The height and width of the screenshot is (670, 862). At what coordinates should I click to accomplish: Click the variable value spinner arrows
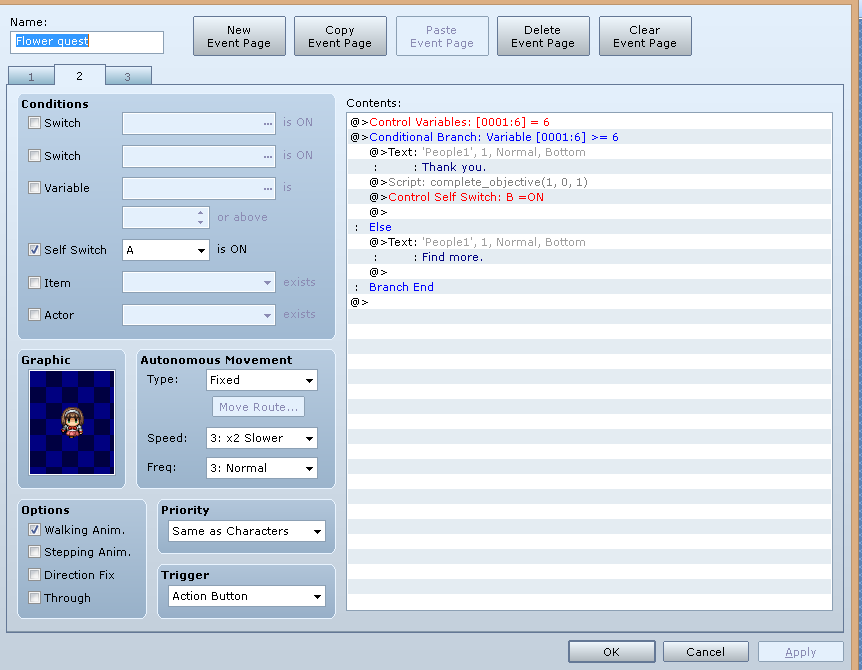[x=201, y=218]
